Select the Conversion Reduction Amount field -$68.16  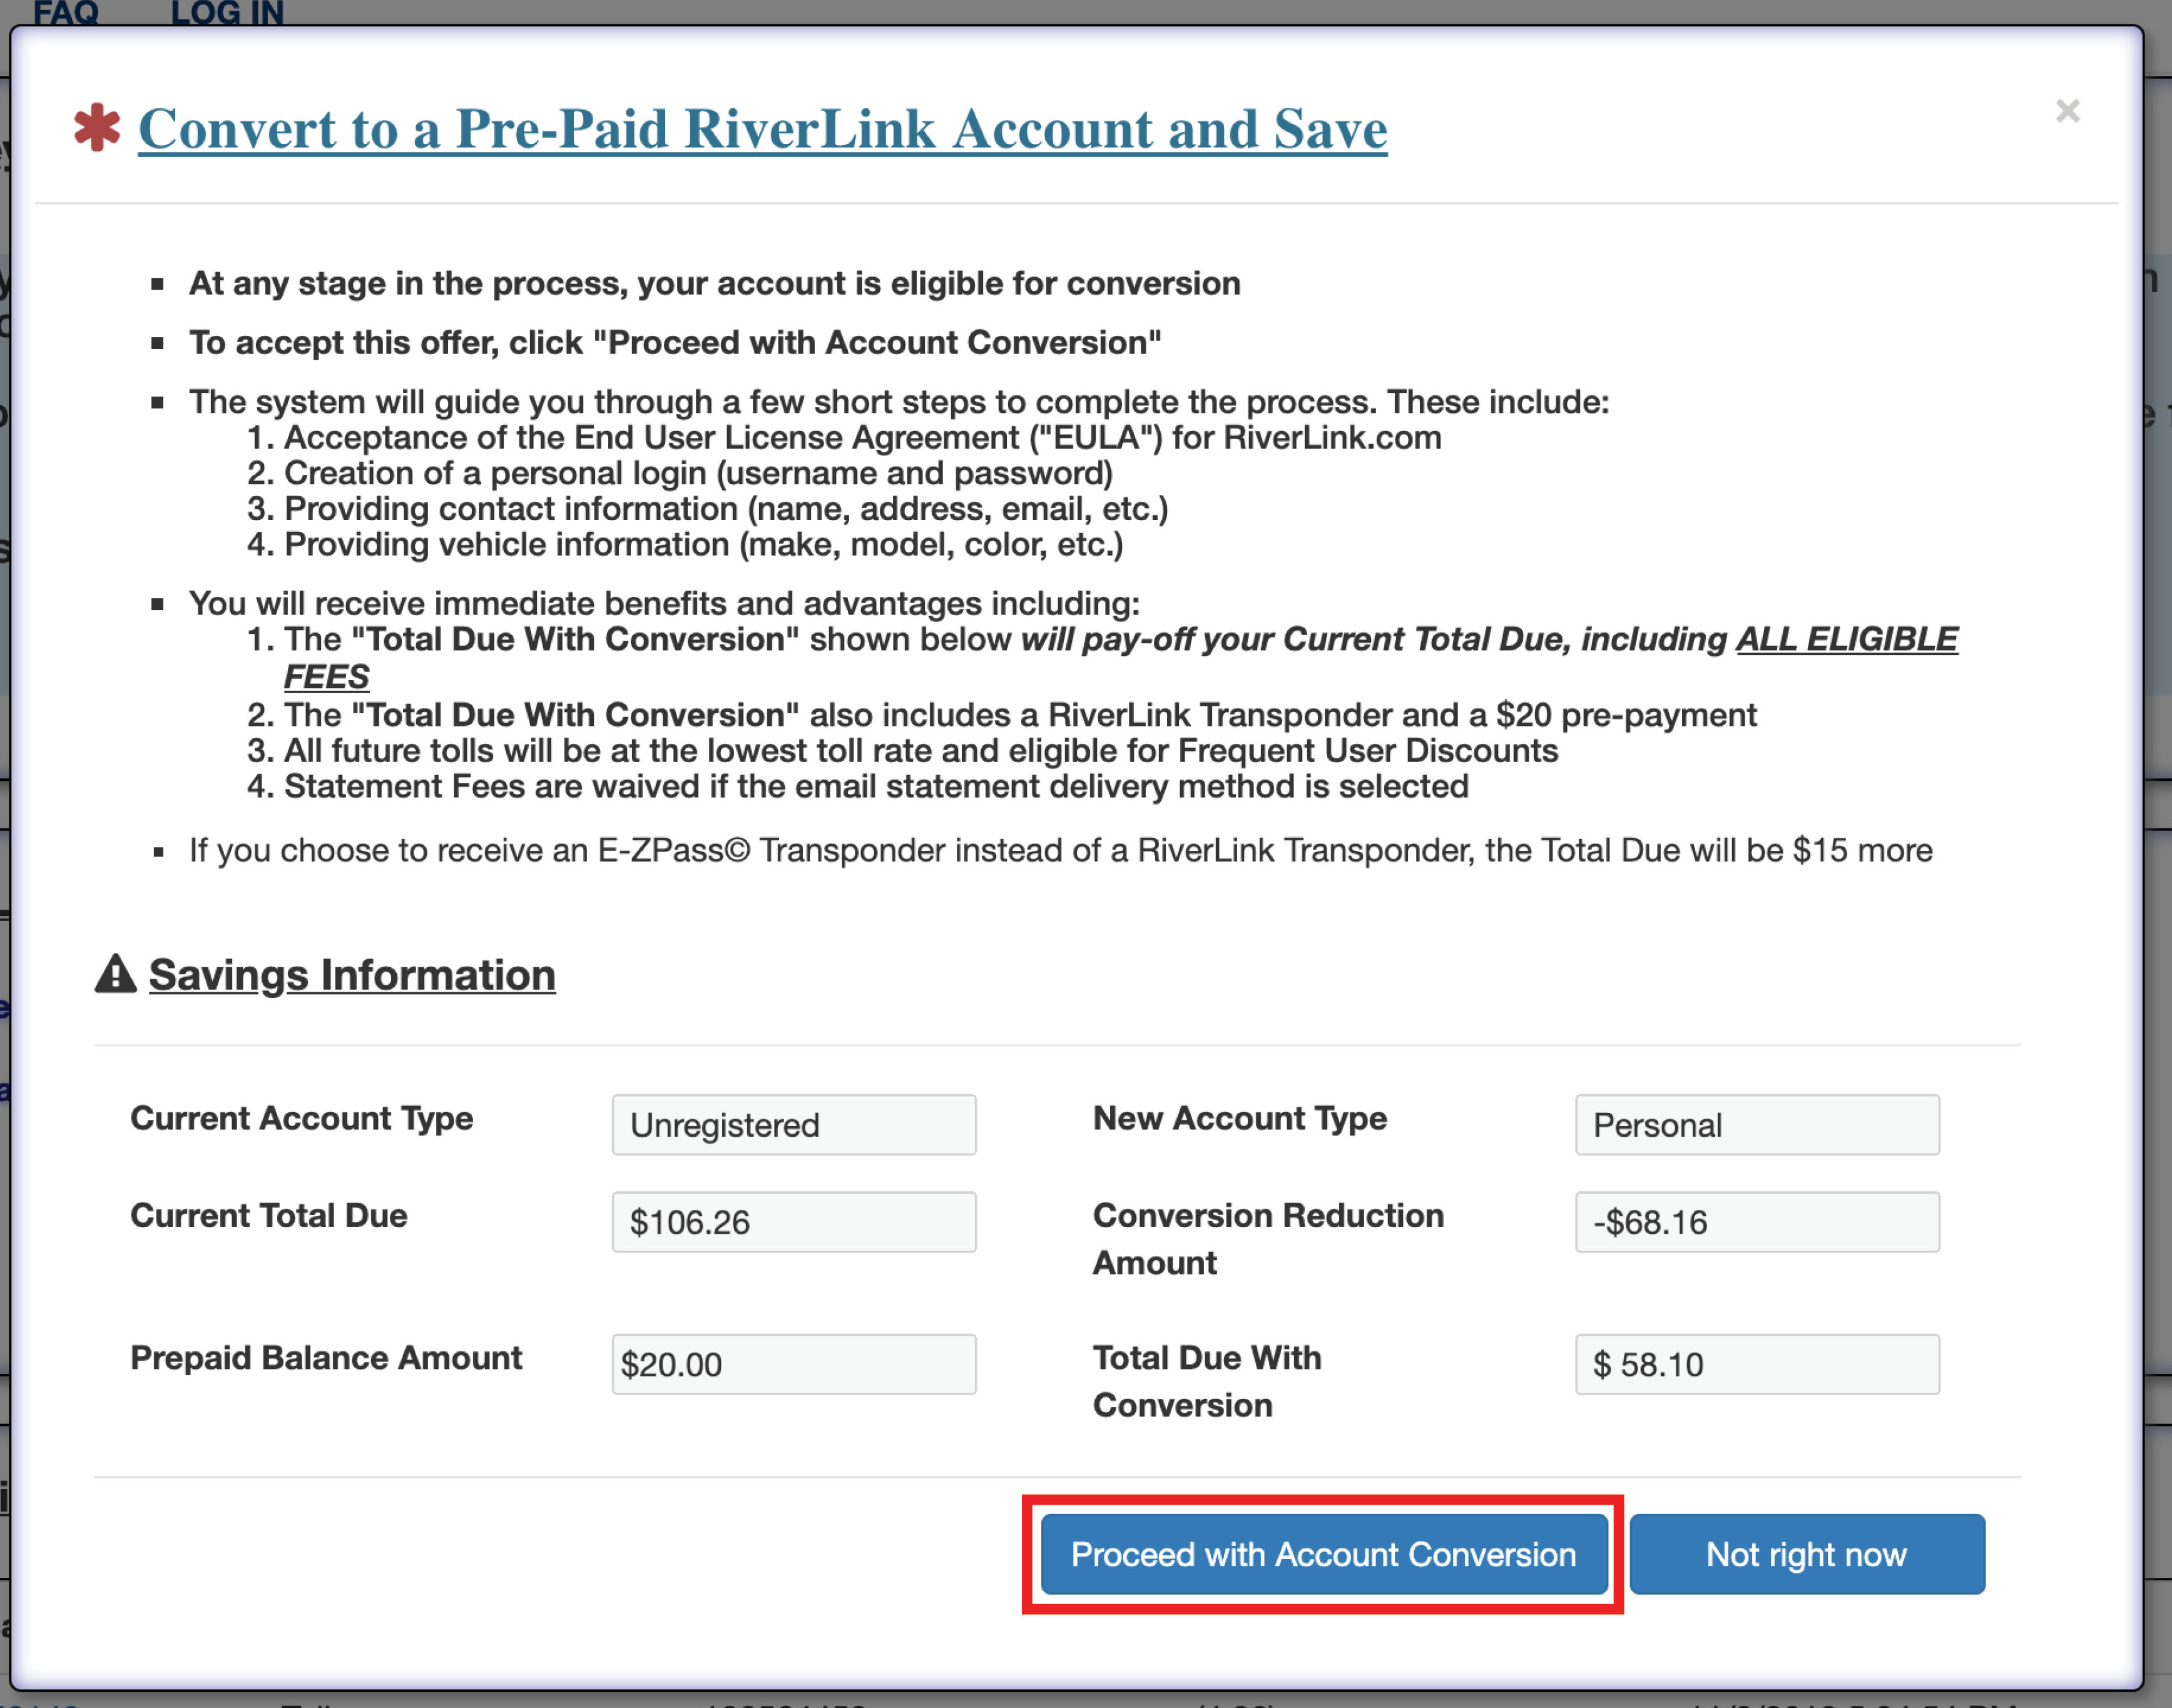click(1757, 1222)
